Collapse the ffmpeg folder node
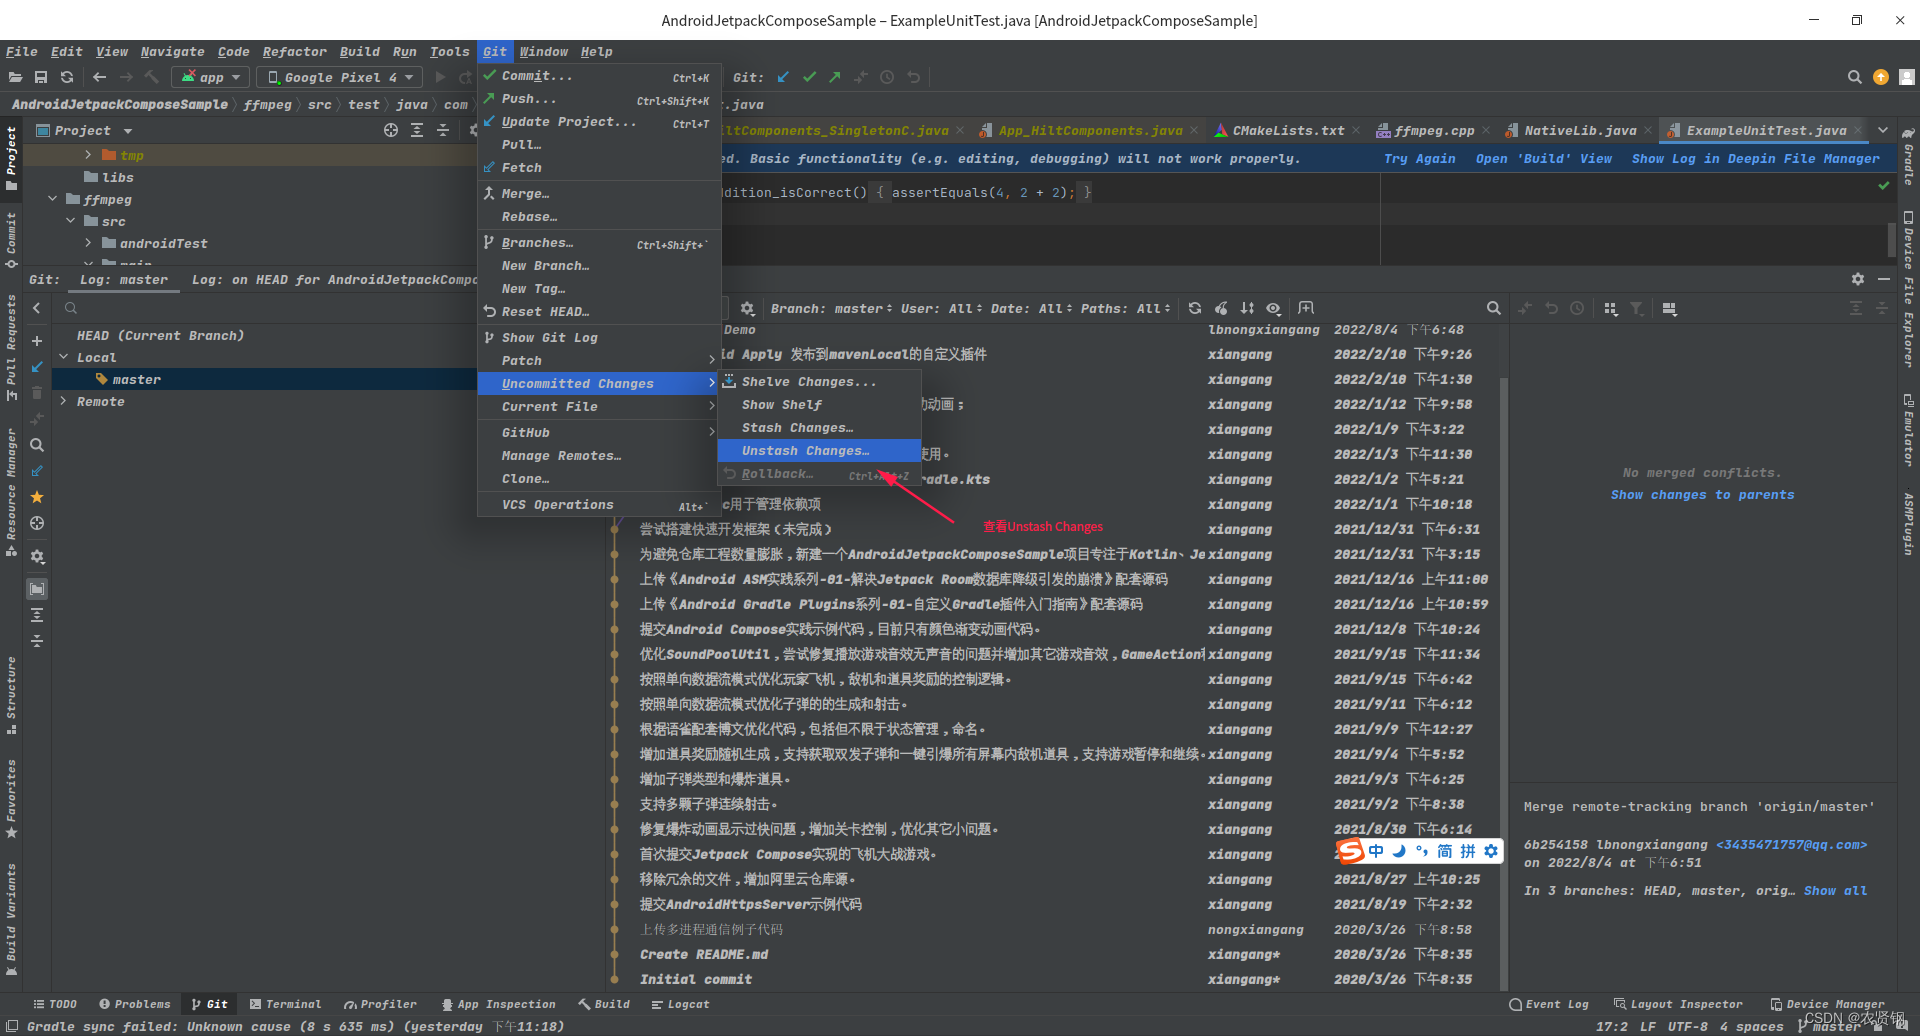The height and width of the screenshot is (1036, 1920). 52,199
